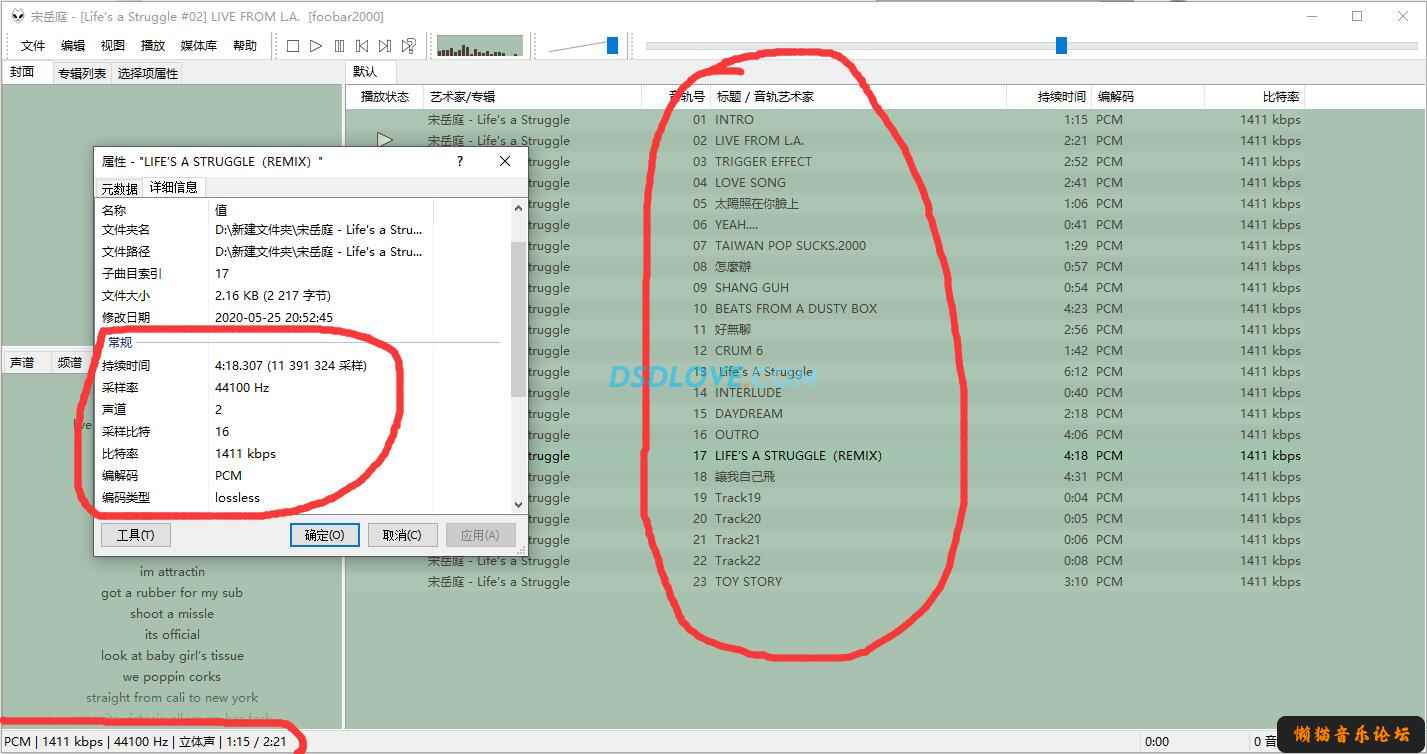1427x754 pixels.
Task: Click the playback status text in status bar
Action: (145, 741)
